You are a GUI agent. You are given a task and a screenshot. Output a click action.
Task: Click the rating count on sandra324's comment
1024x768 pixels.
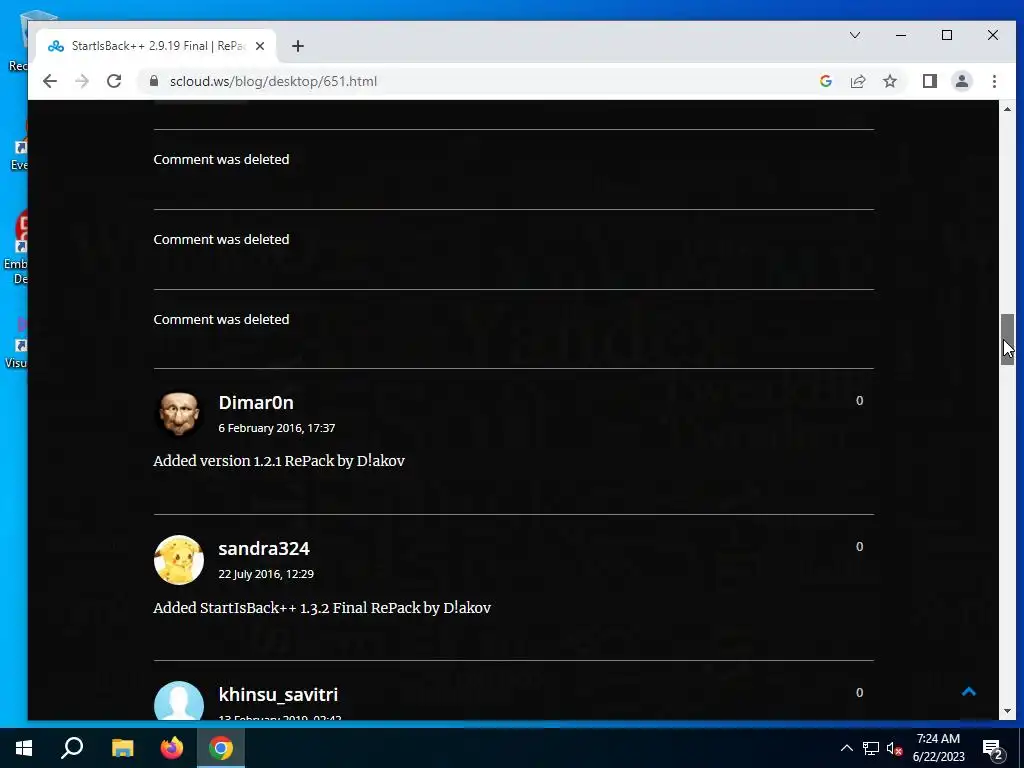[859, 547]
